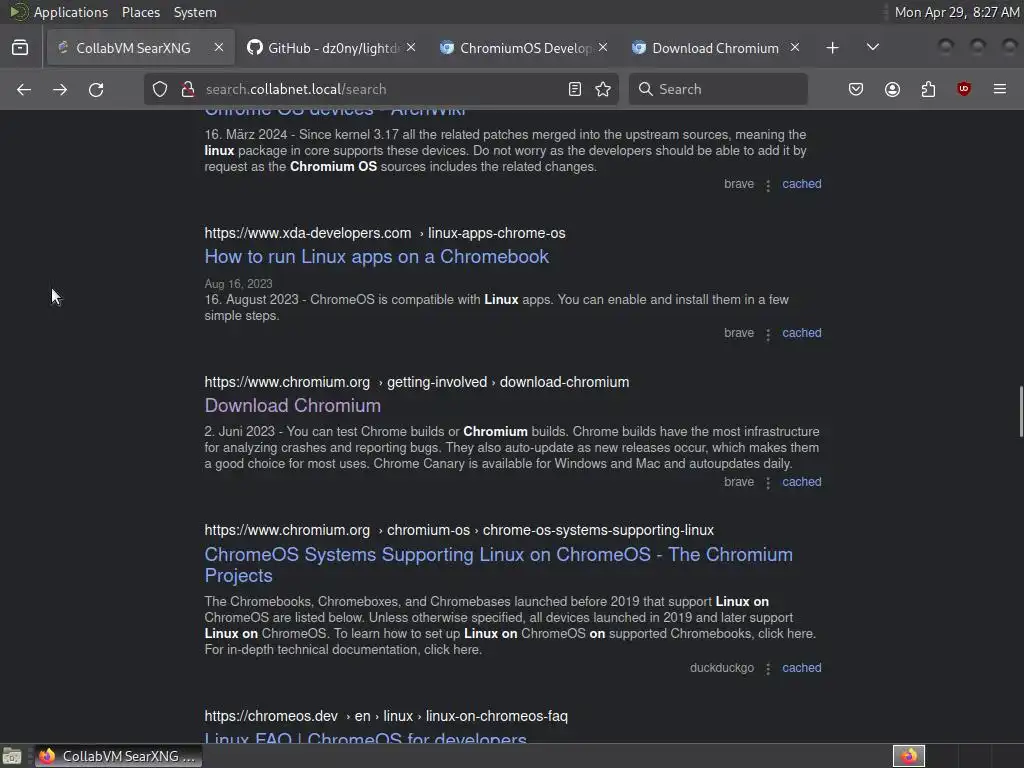
Task: Open Firefox View tab overview icon
Action: pyautogui.click(x=20, y=48)
